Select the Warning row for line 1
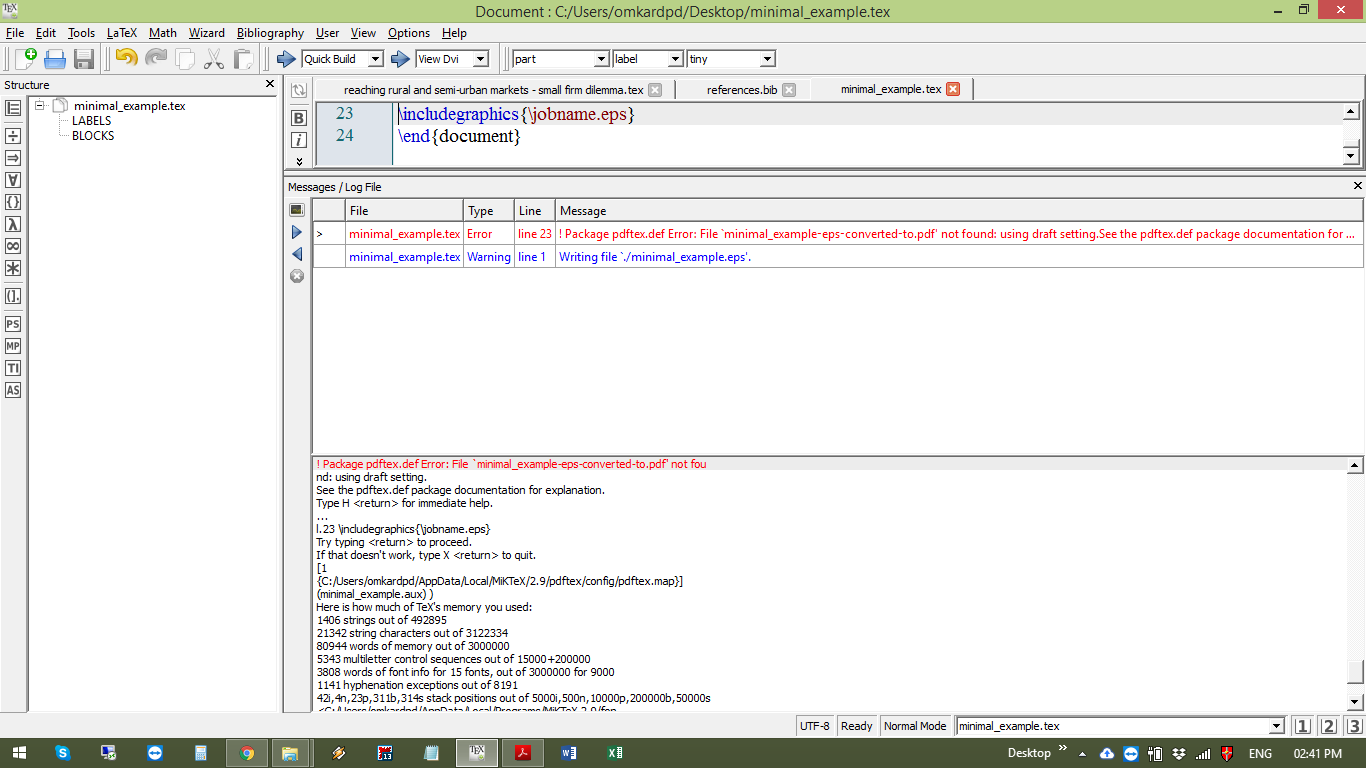This screenshot has height=768, width=1366. [838, 257]
